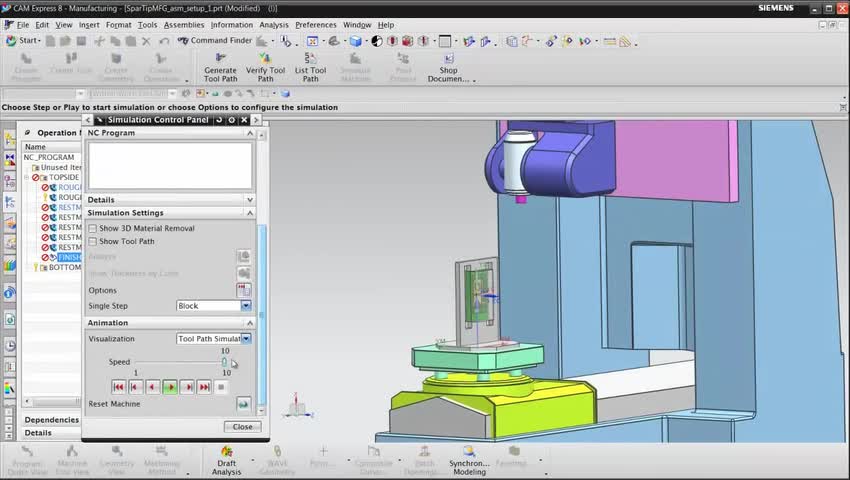Open Shop Documentation tool

tap(448, 67)
